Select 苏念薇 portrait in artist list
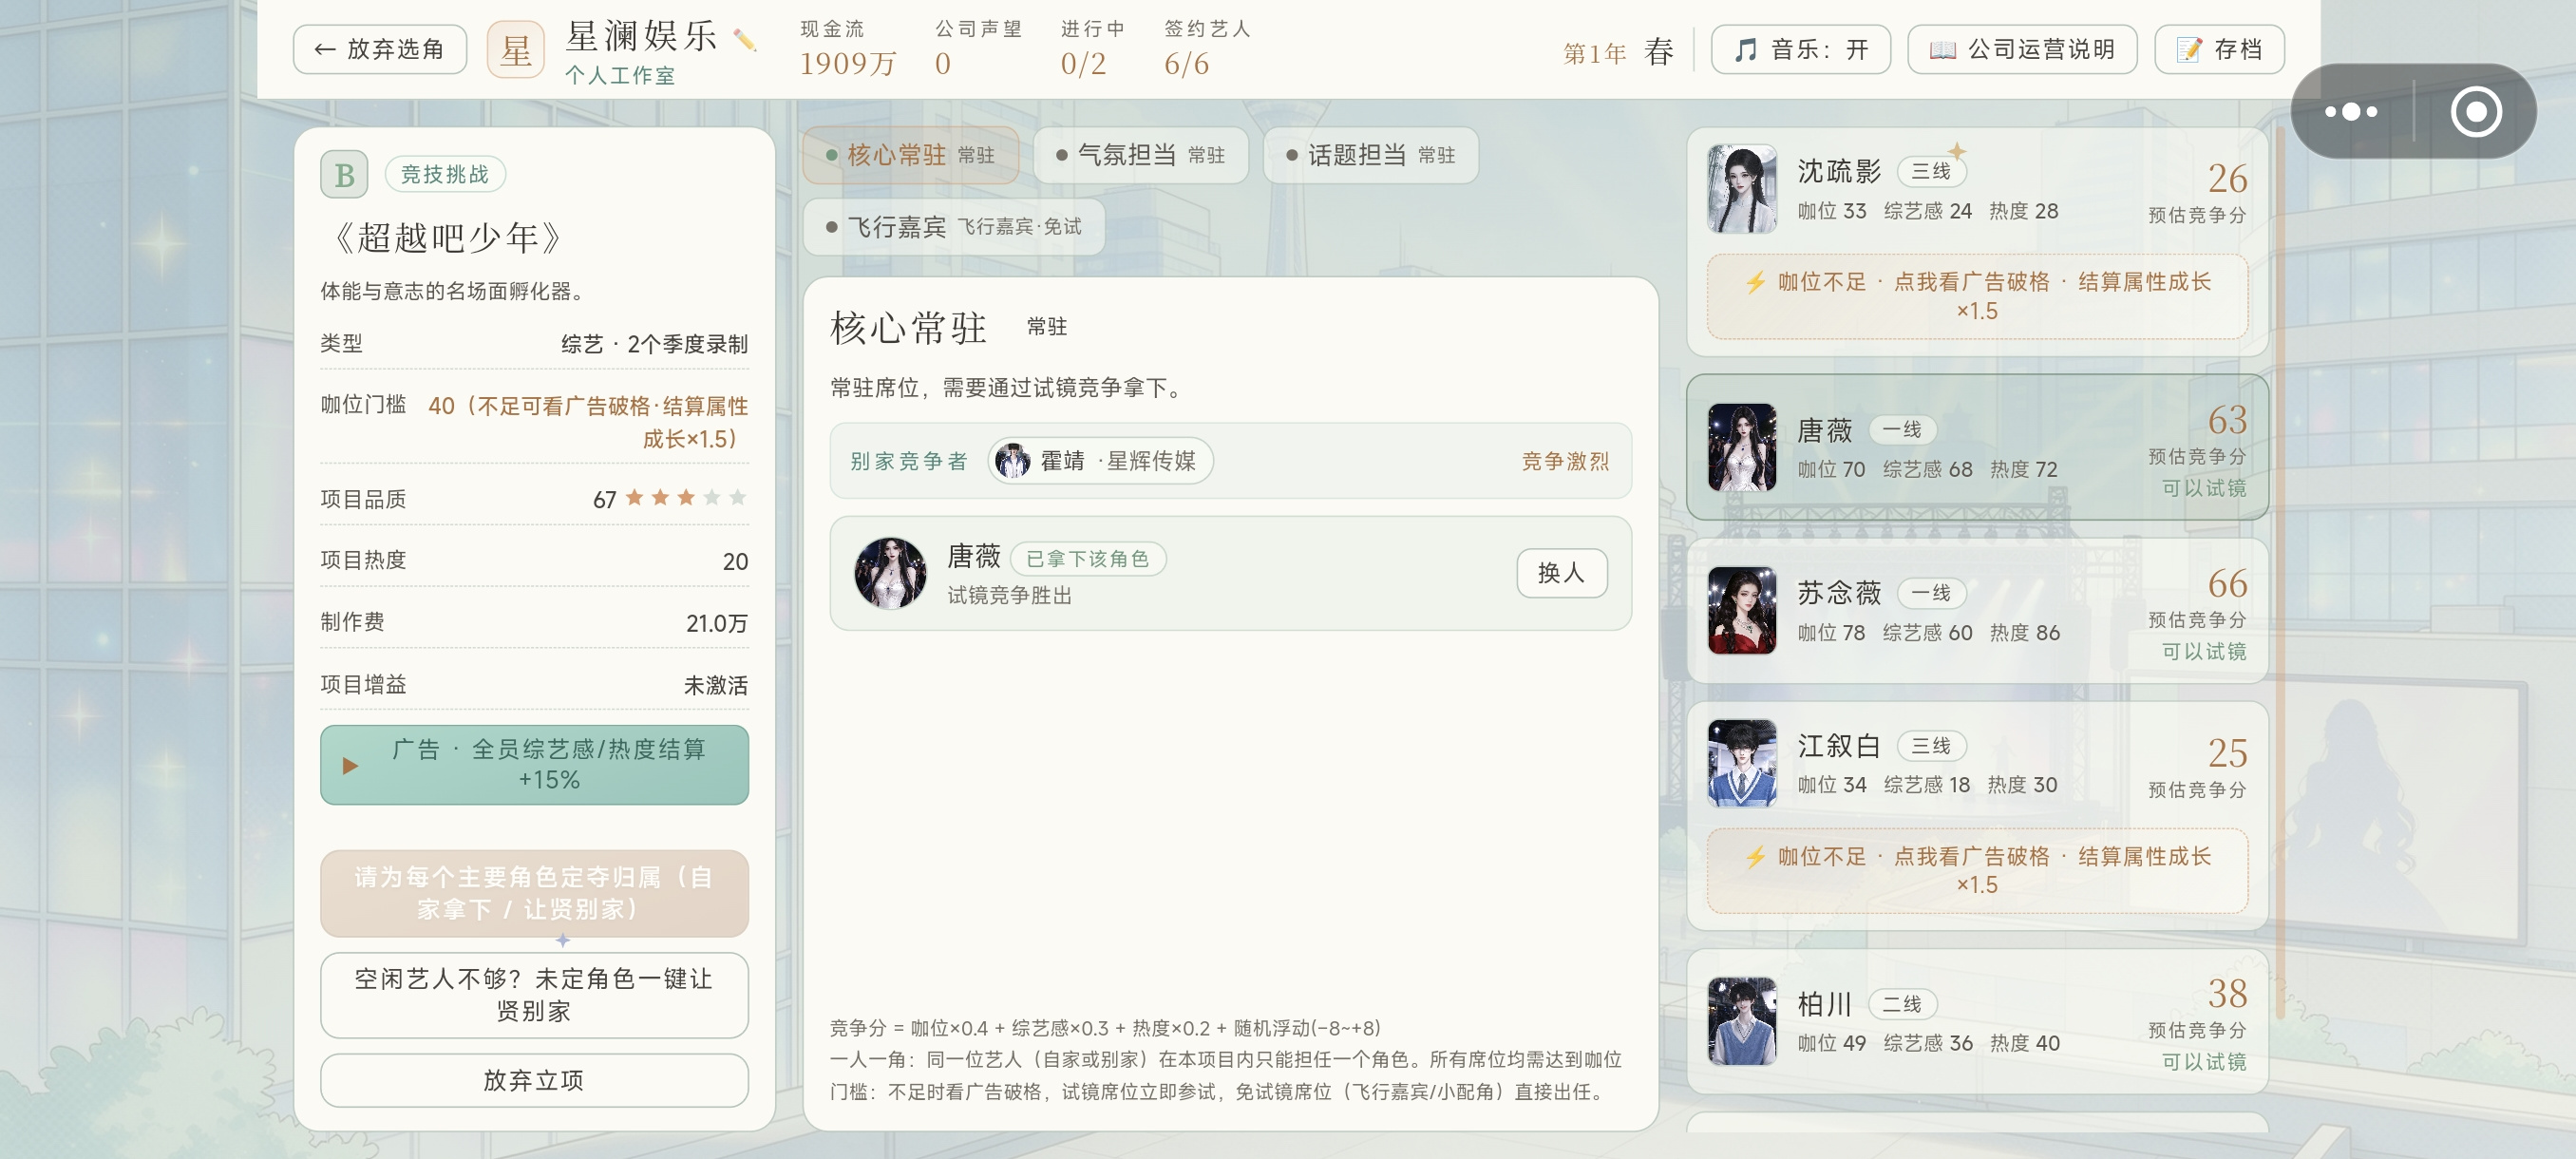This screenshot has height=1159, width=2576. tap(1742, 610)
